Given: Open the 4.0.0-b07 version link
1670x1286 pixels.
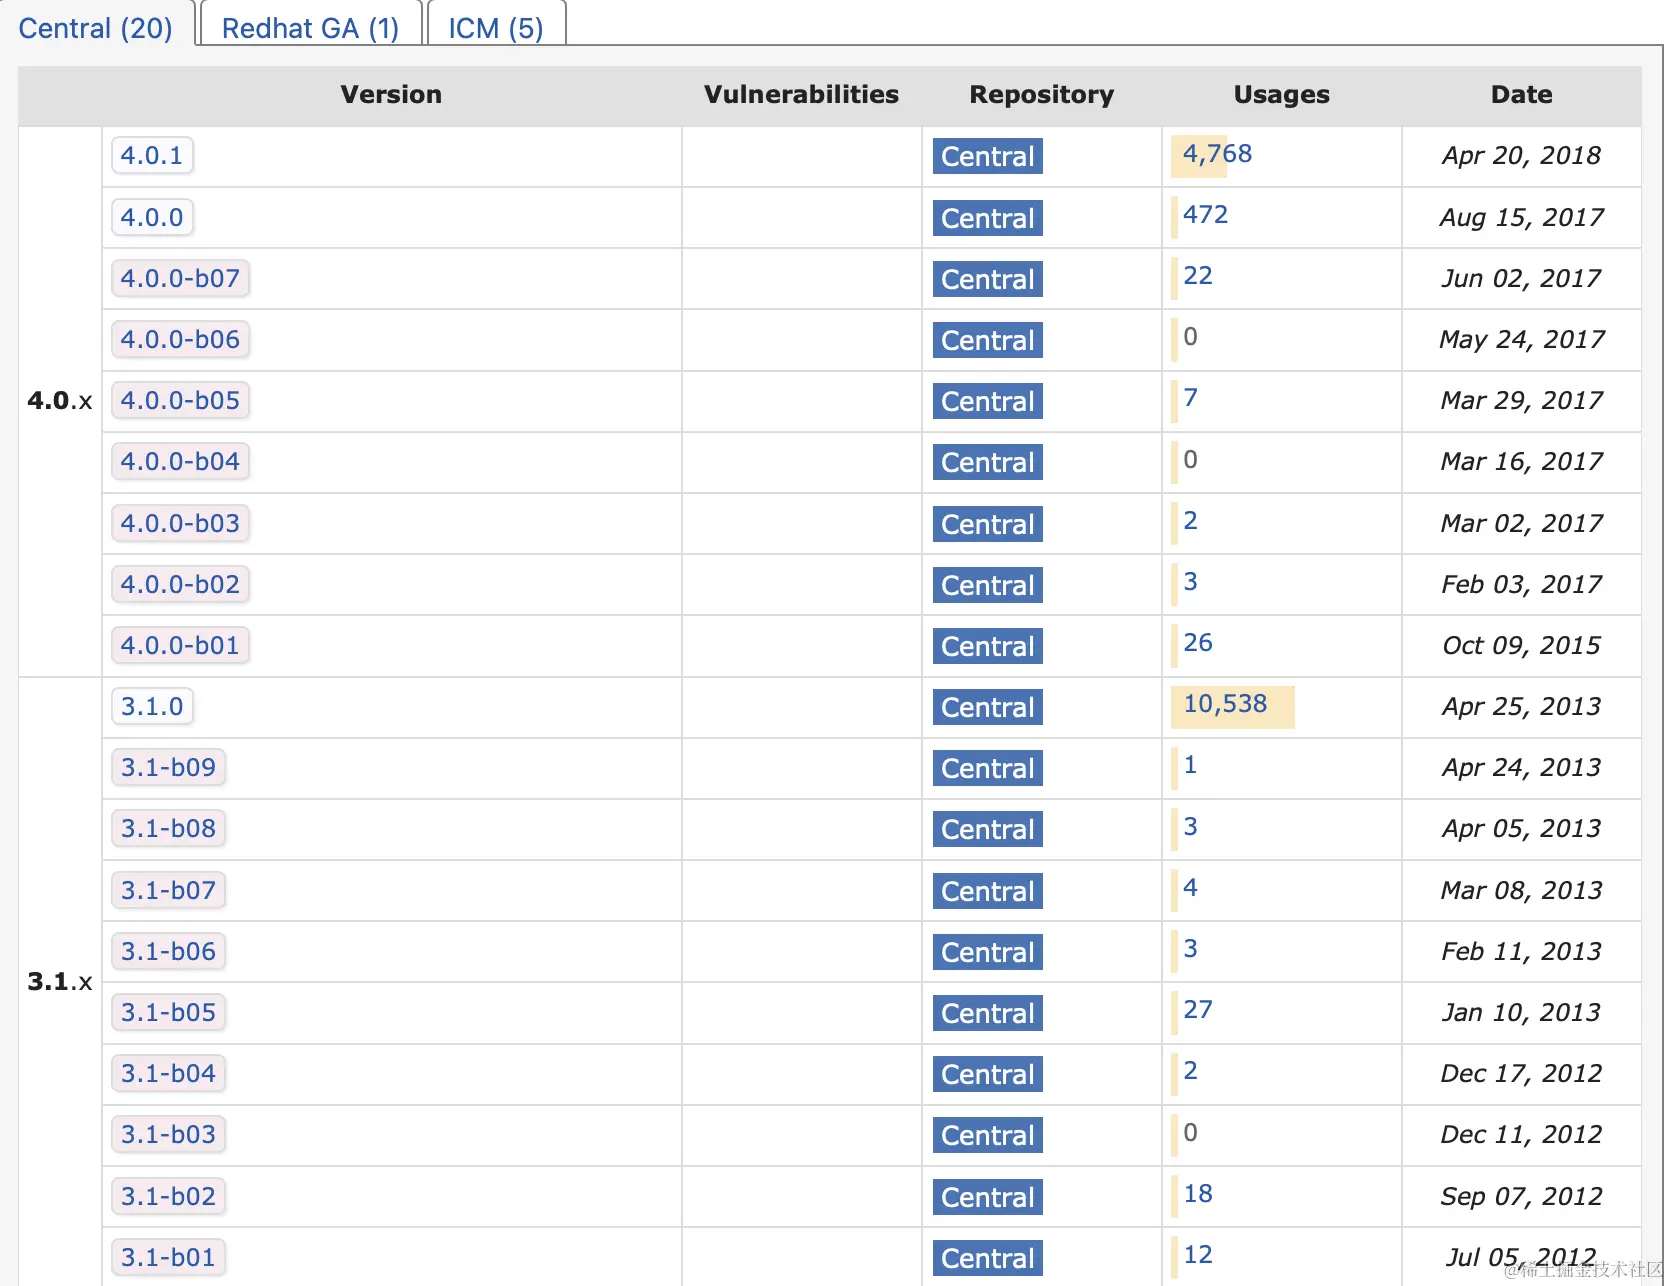Looking at the screenshot, I should (x=180, y=278).
